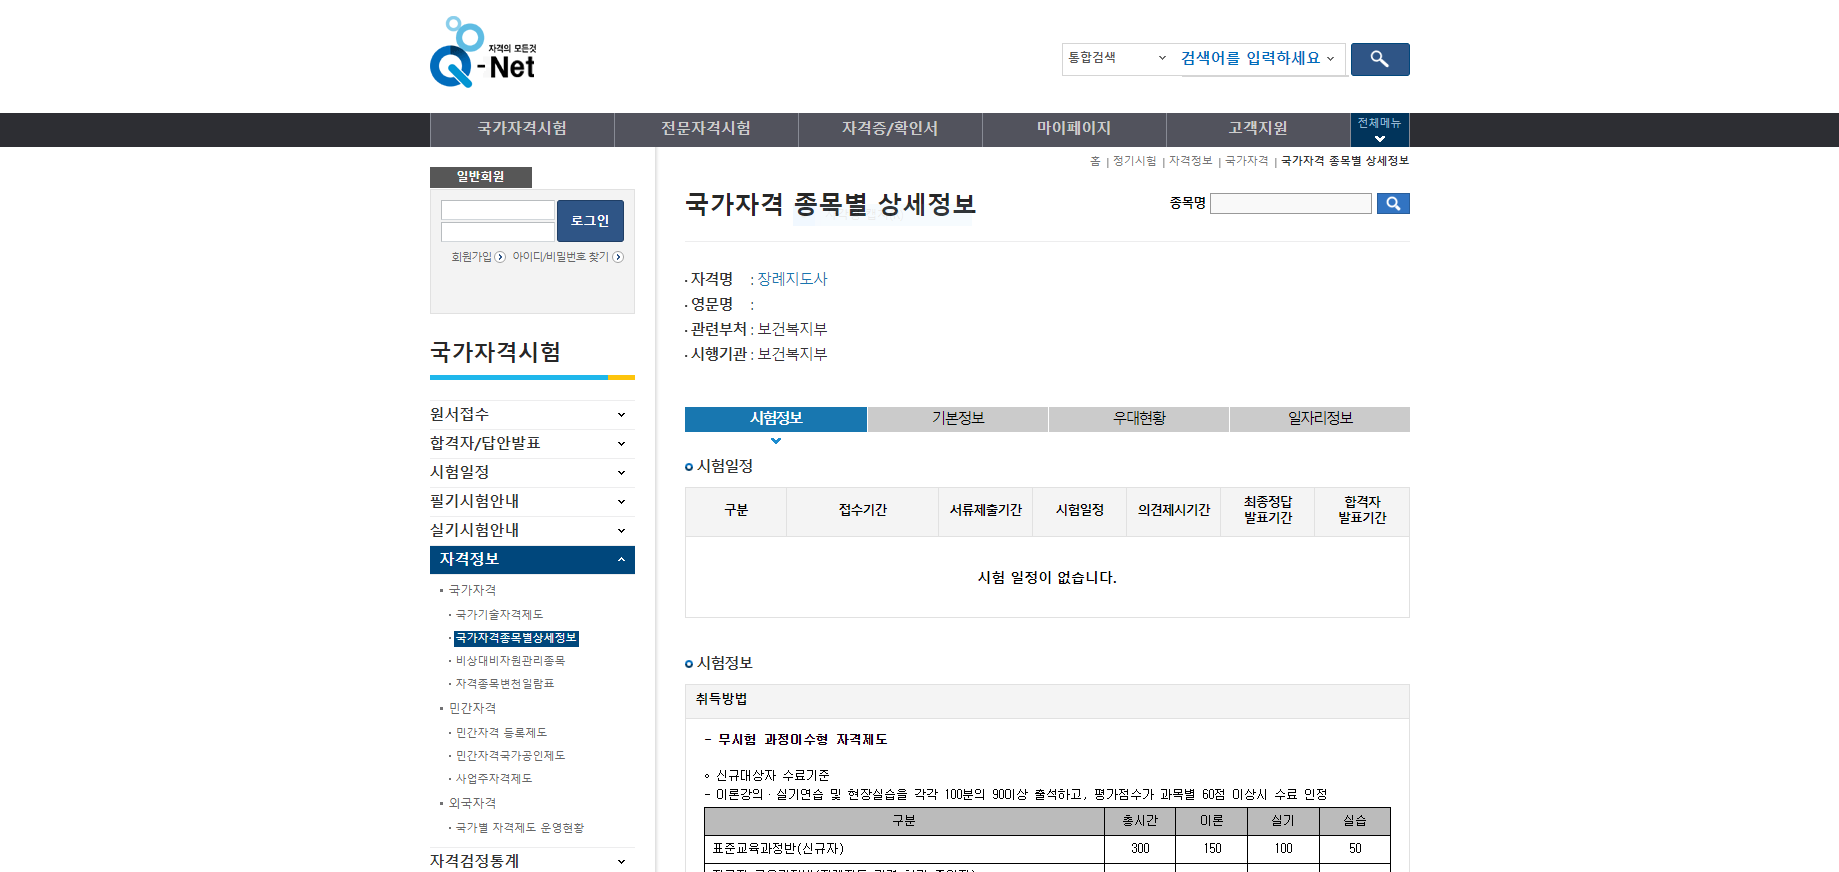The image size is (1839, 872).
Task: Click the 표준교육과정반(신규자) table row
Action: 1047,849
